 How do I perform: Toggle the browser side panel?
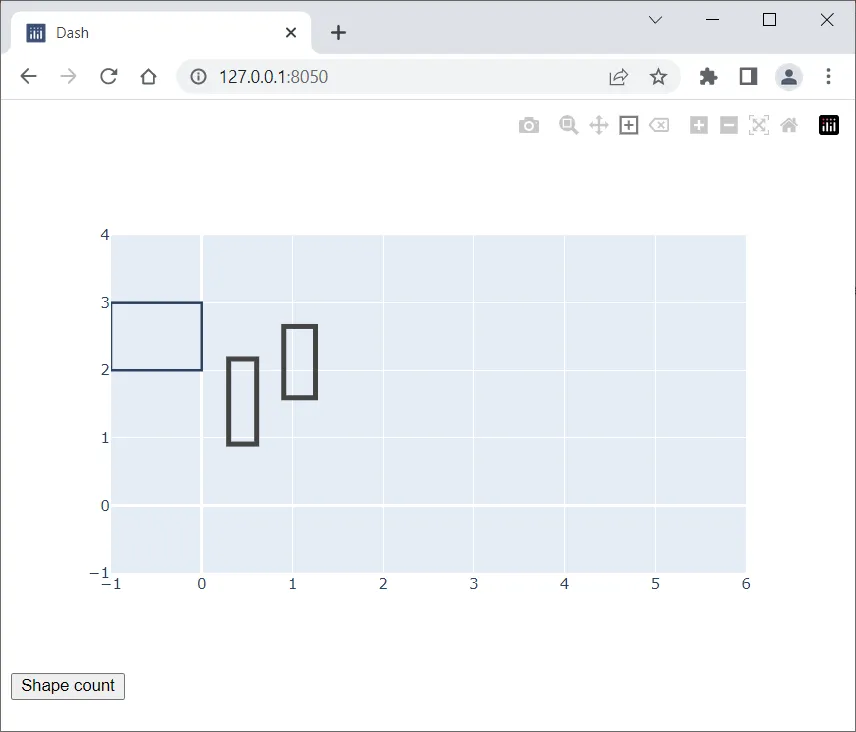click(x=748, y=76)
